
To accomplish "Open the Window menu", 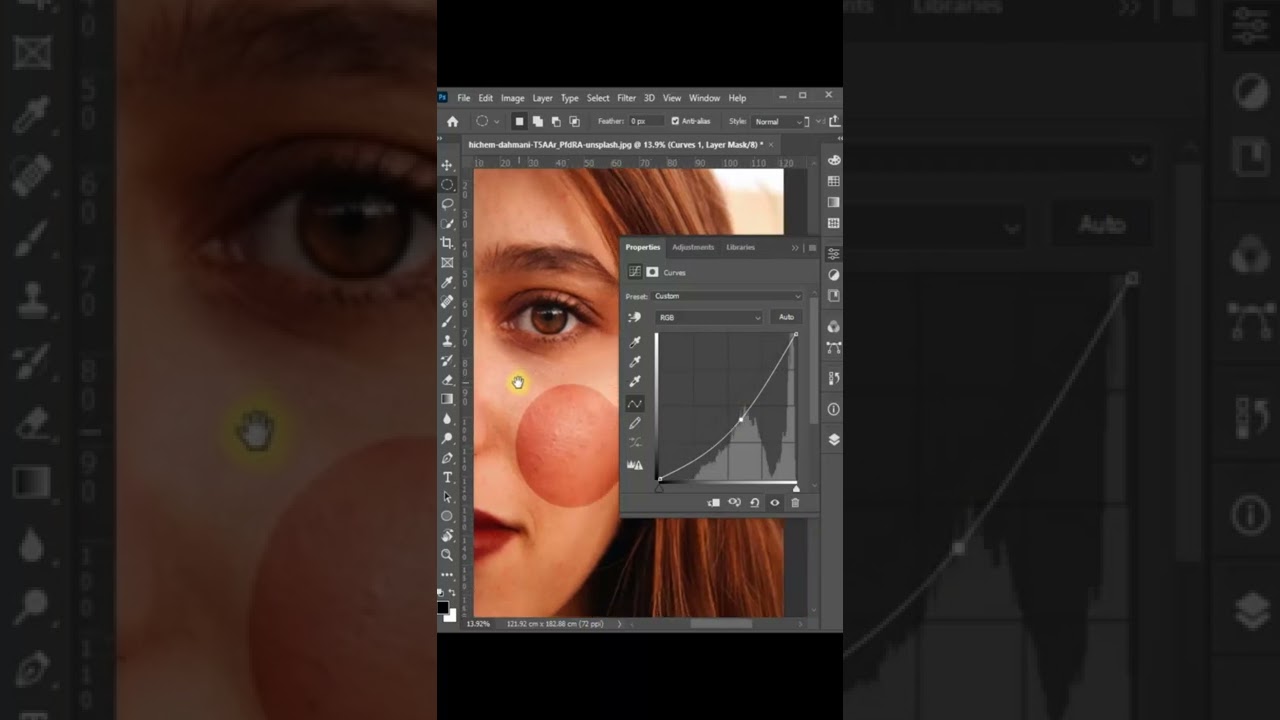I will pos(704,98).
